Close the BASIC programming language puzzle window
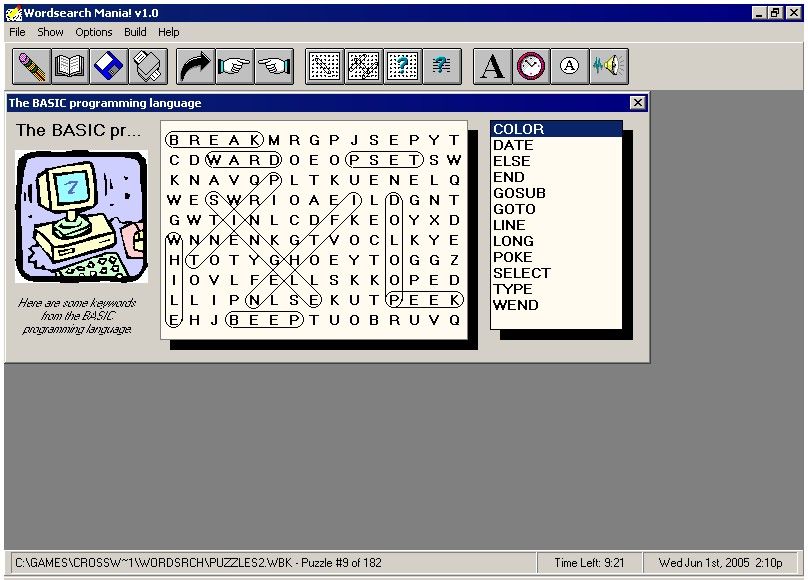 (638, 103)
